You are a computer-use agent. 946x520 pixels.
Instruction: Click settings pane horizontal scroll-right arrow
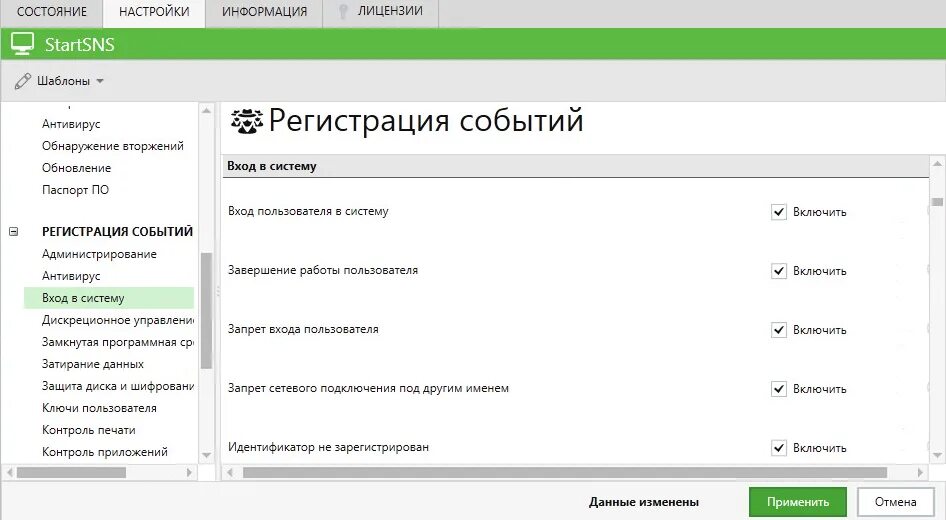pyautogui.click(x=920, y=472)
